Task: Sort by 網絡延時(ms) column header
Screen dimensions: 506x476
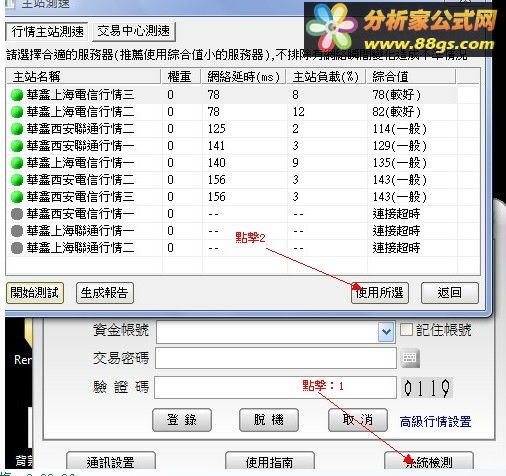Action: (x=243, y=77)
